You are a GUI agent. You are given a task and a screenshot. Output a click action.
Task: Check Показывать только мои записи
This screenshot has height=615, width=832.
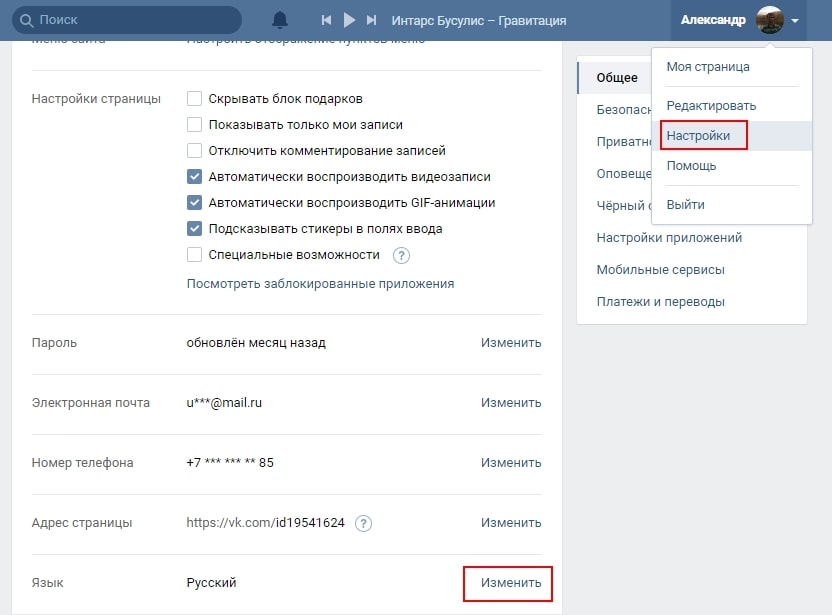(x=195, y=125)
